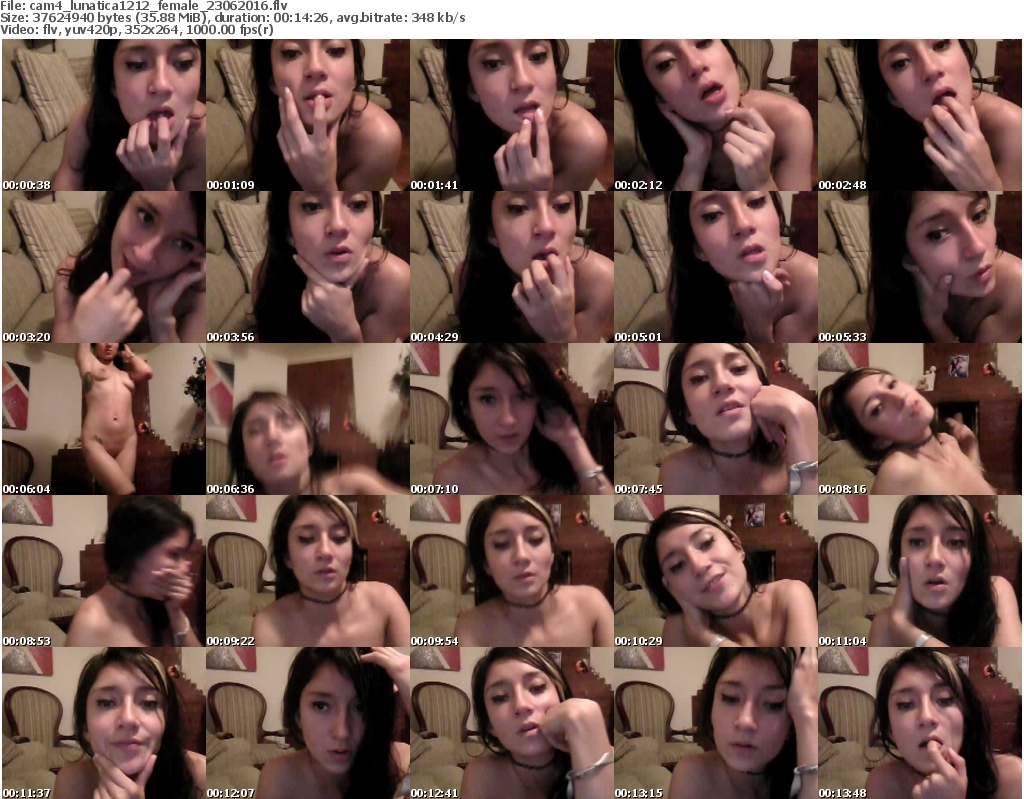The width and height of the screenshot is (1024, 799).
Task: Pick the thumbnail stamped 00:08:16
Action: click(x=920, y=419)
